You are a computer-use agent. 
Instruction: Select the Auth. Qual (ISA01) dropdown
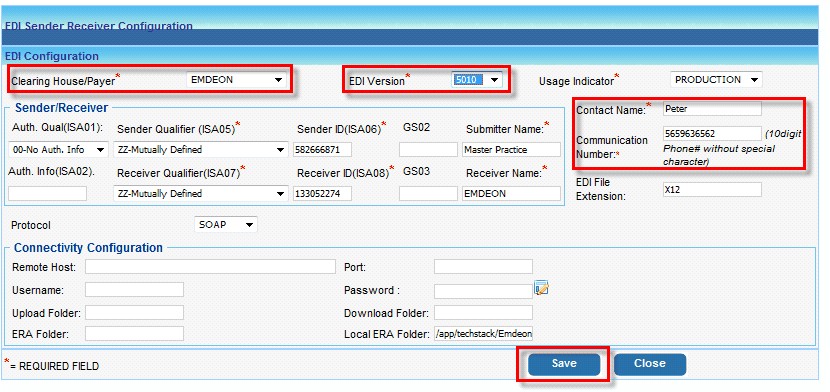[58, 150]
